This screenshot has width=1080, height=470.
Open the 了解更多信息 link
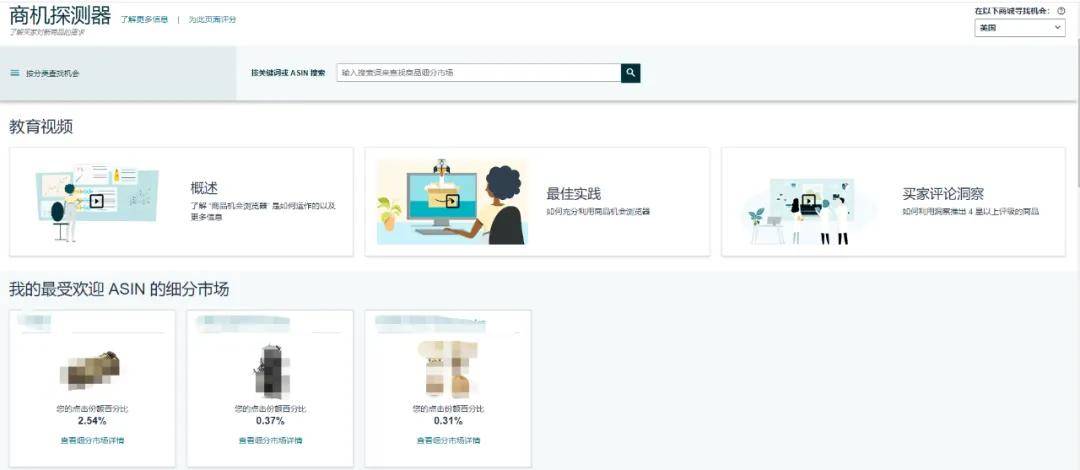click(144, 19)
